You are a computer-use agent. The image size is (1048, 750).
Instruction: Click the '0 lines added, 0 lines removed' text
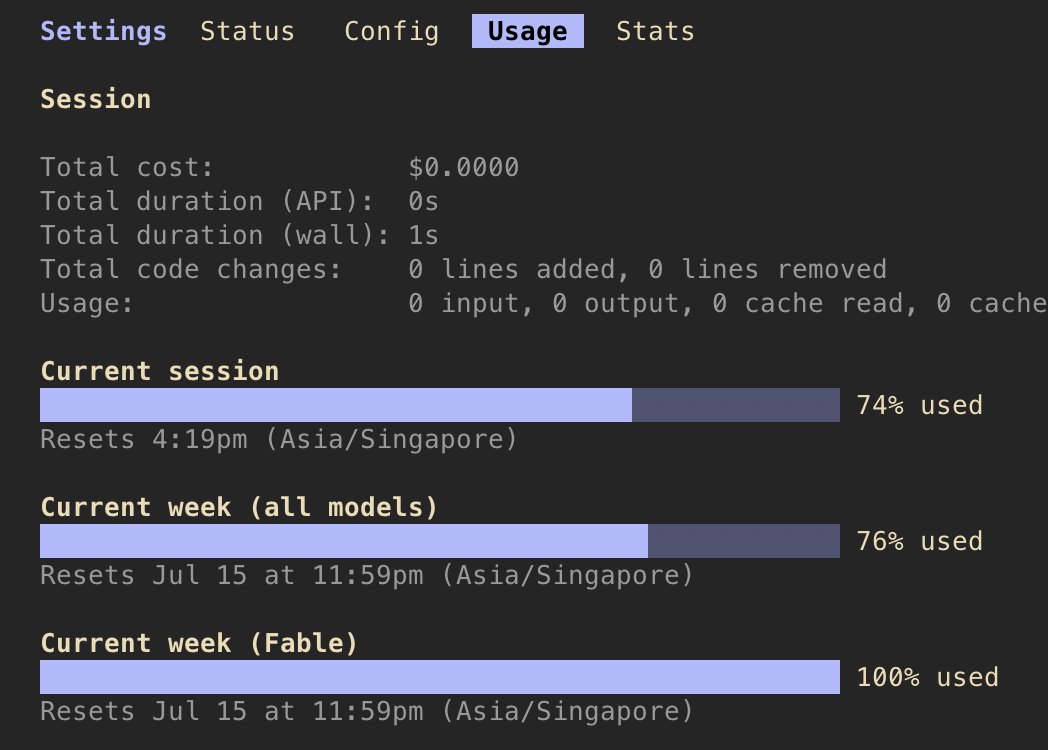click(x=648, y=269)
